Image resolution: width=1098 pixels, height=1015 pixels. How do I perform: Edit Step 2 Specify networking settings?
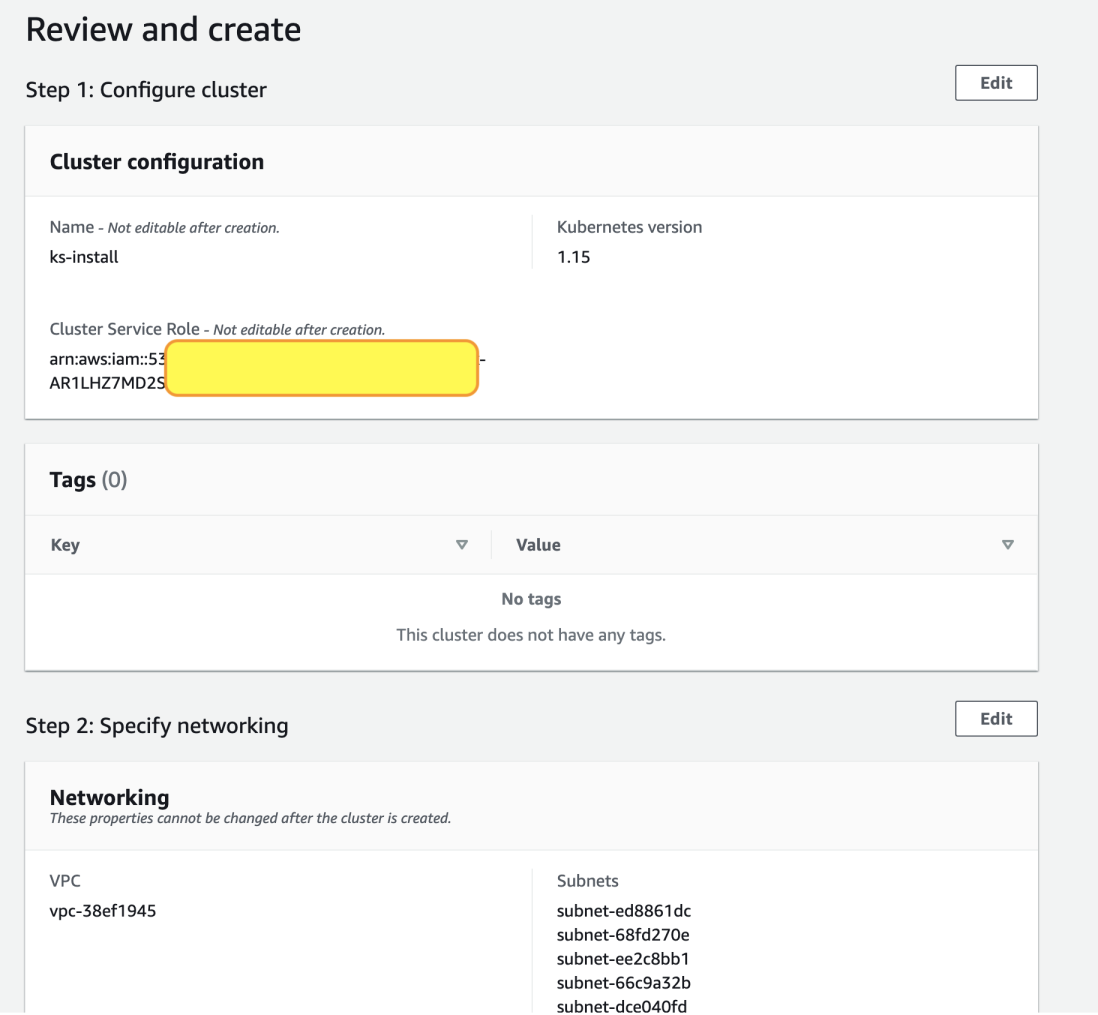pyautogui.click(x=996, y=719)
